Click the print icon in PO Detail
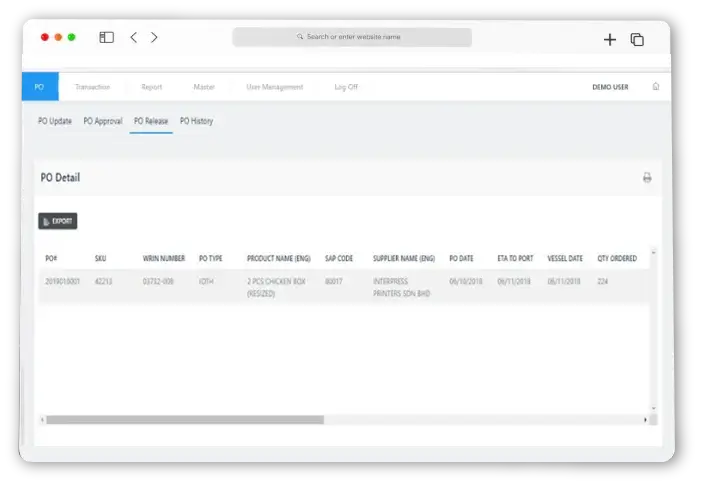This screenshot has height=485, width=701. click(x=647, y=178)
